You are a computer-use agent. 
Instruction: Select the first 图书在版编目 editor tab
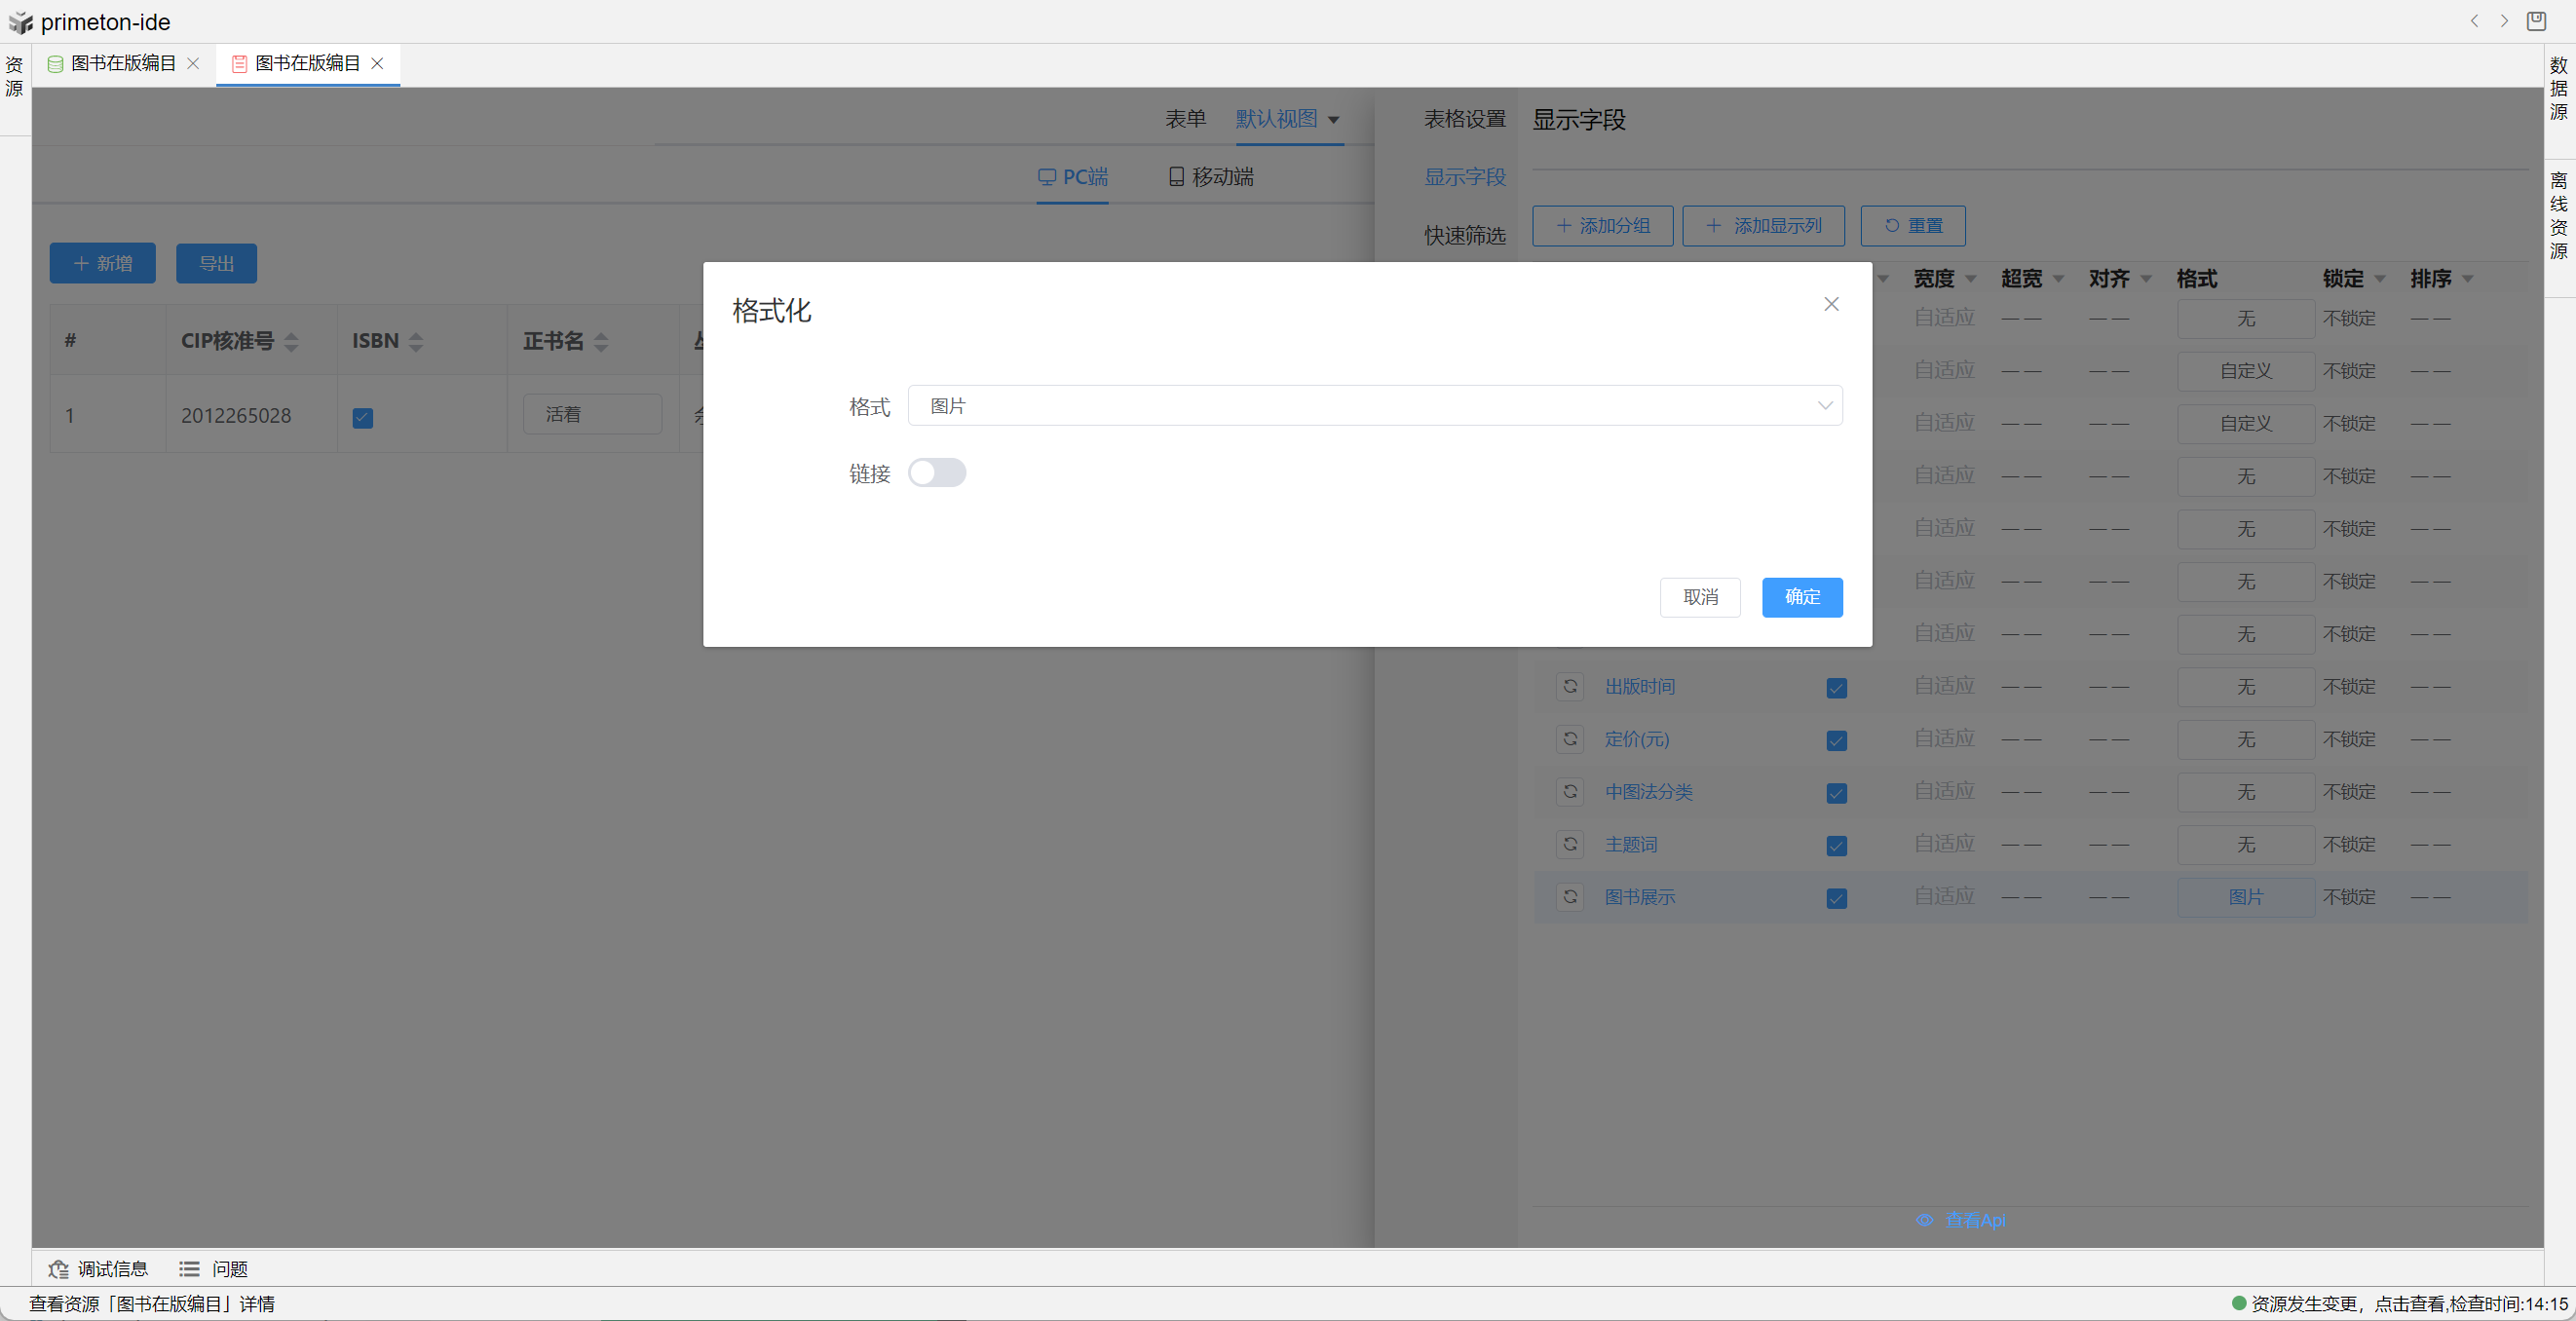[123, 64]
